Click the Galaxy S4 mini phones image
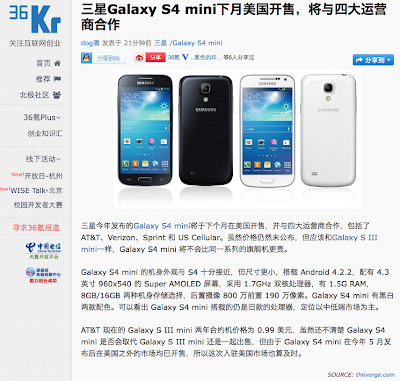The image size is (400, 381). [x=237, y=138]
